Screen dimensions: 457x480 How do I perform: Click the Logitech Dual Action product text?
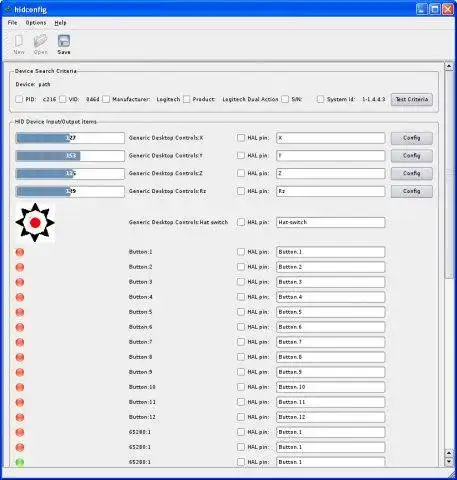pos(250,99)
